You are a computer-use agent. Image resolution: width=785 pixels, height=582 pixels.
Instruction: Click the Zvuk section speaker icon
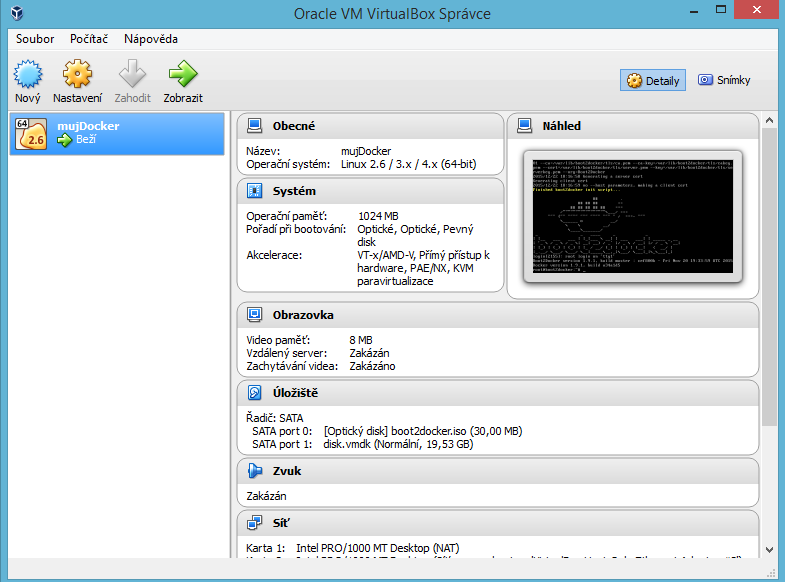254,471
